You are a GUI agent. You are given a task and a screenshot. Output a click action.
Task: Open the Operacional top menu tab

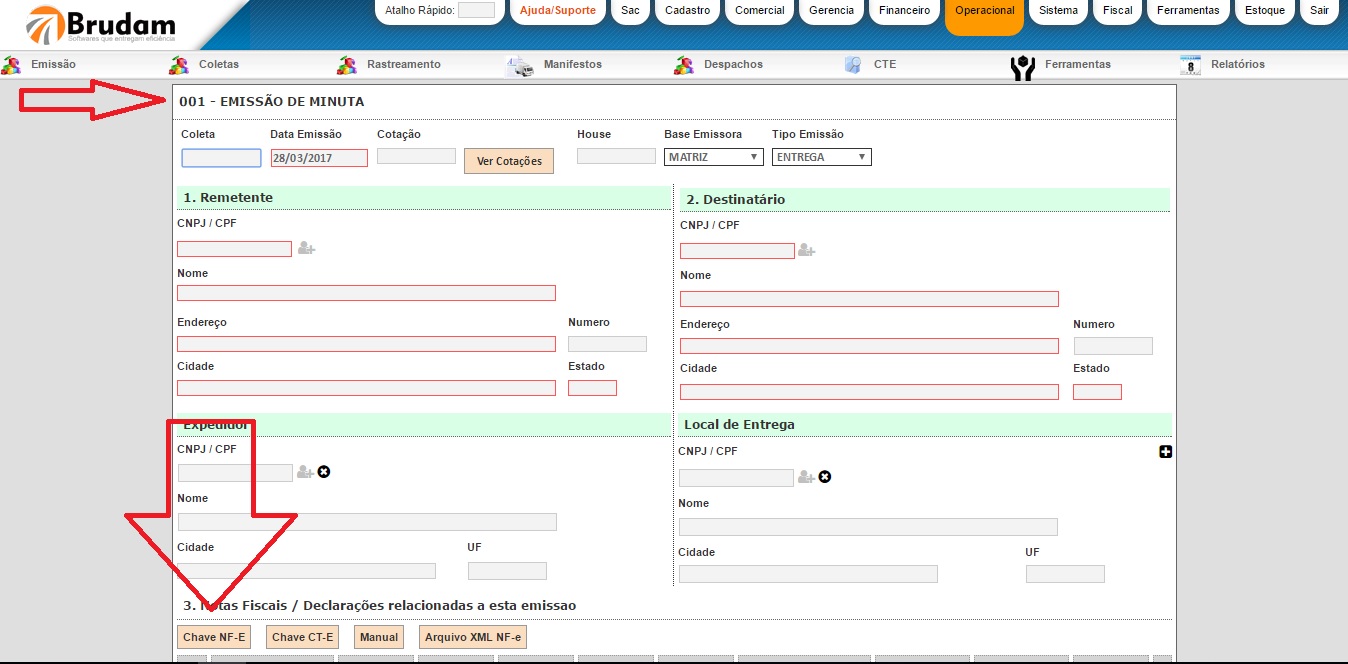984,11
